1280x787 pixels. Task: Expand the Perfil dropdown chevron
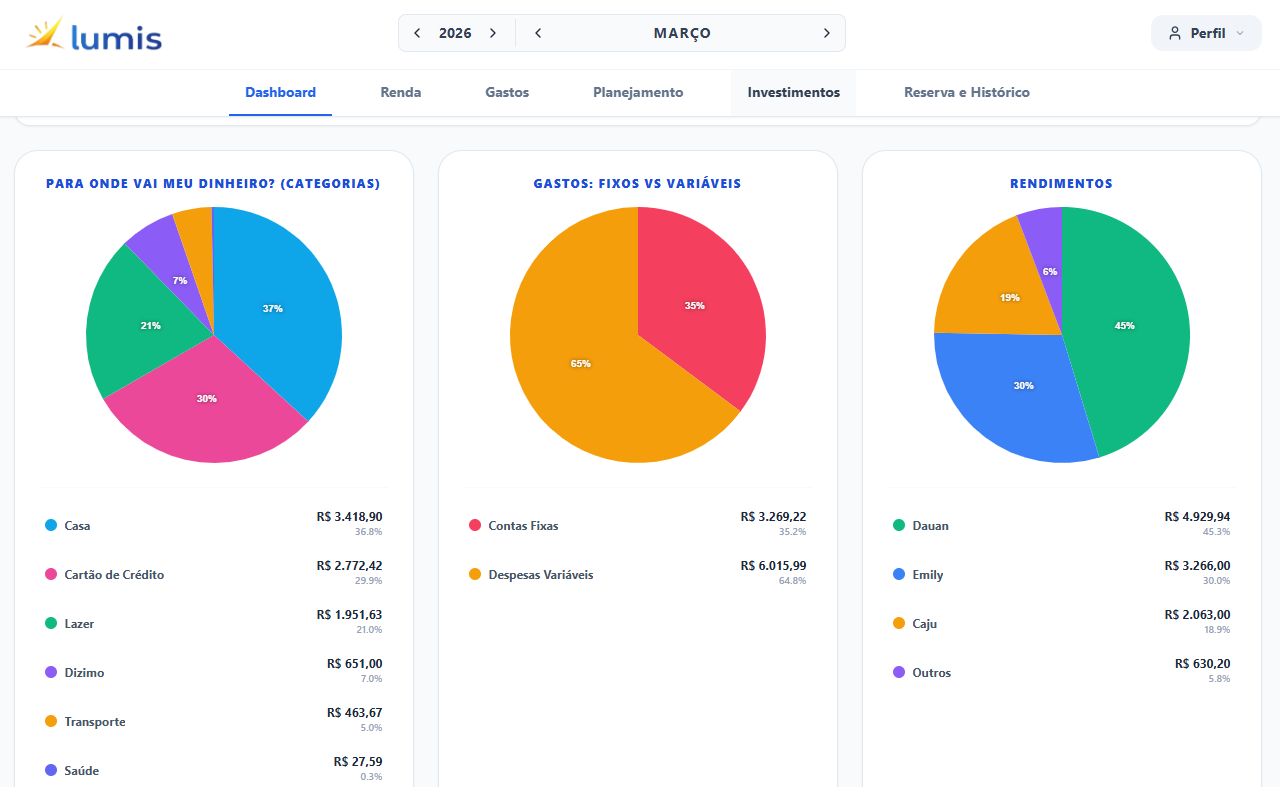click(x=1240, y=33)
